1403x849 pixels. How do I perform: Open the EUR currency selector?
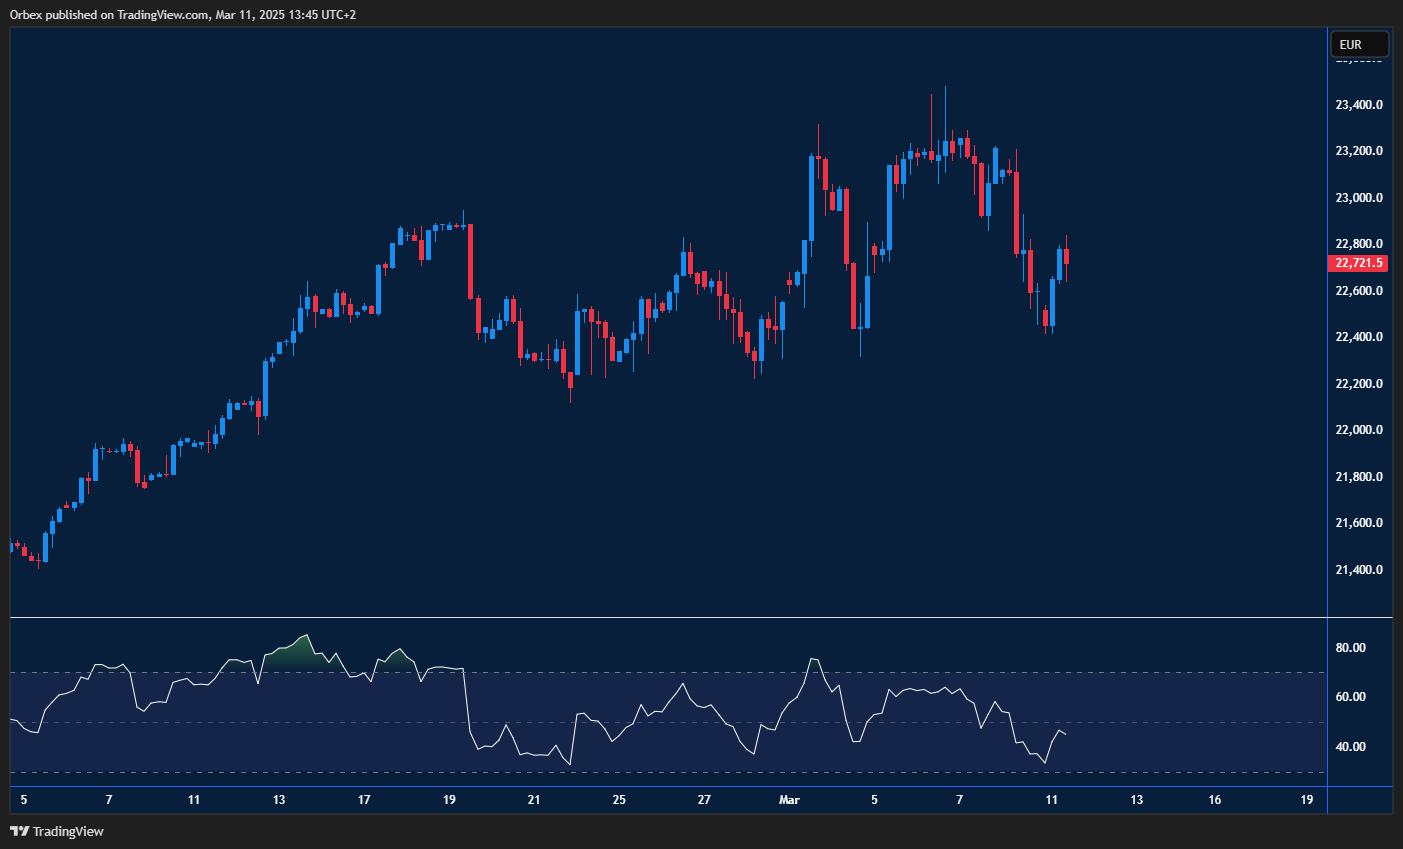click(x=1359, y=44)
